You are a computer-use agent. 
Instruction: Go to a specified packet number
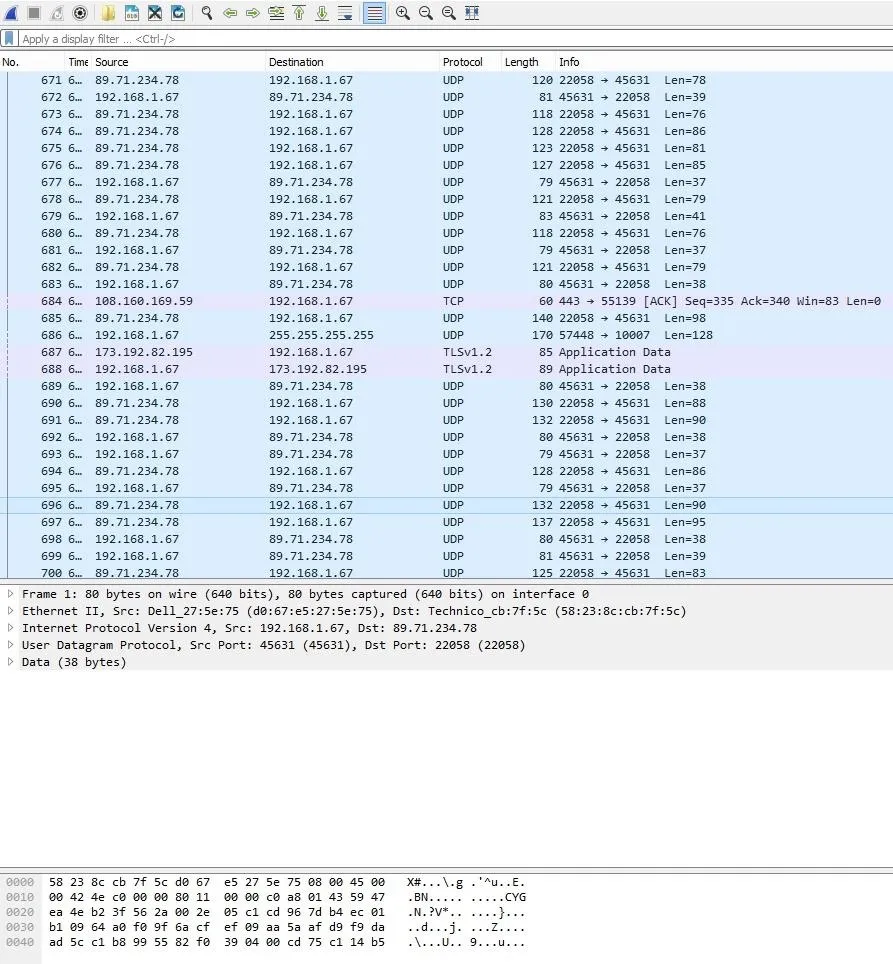[276, 13]
